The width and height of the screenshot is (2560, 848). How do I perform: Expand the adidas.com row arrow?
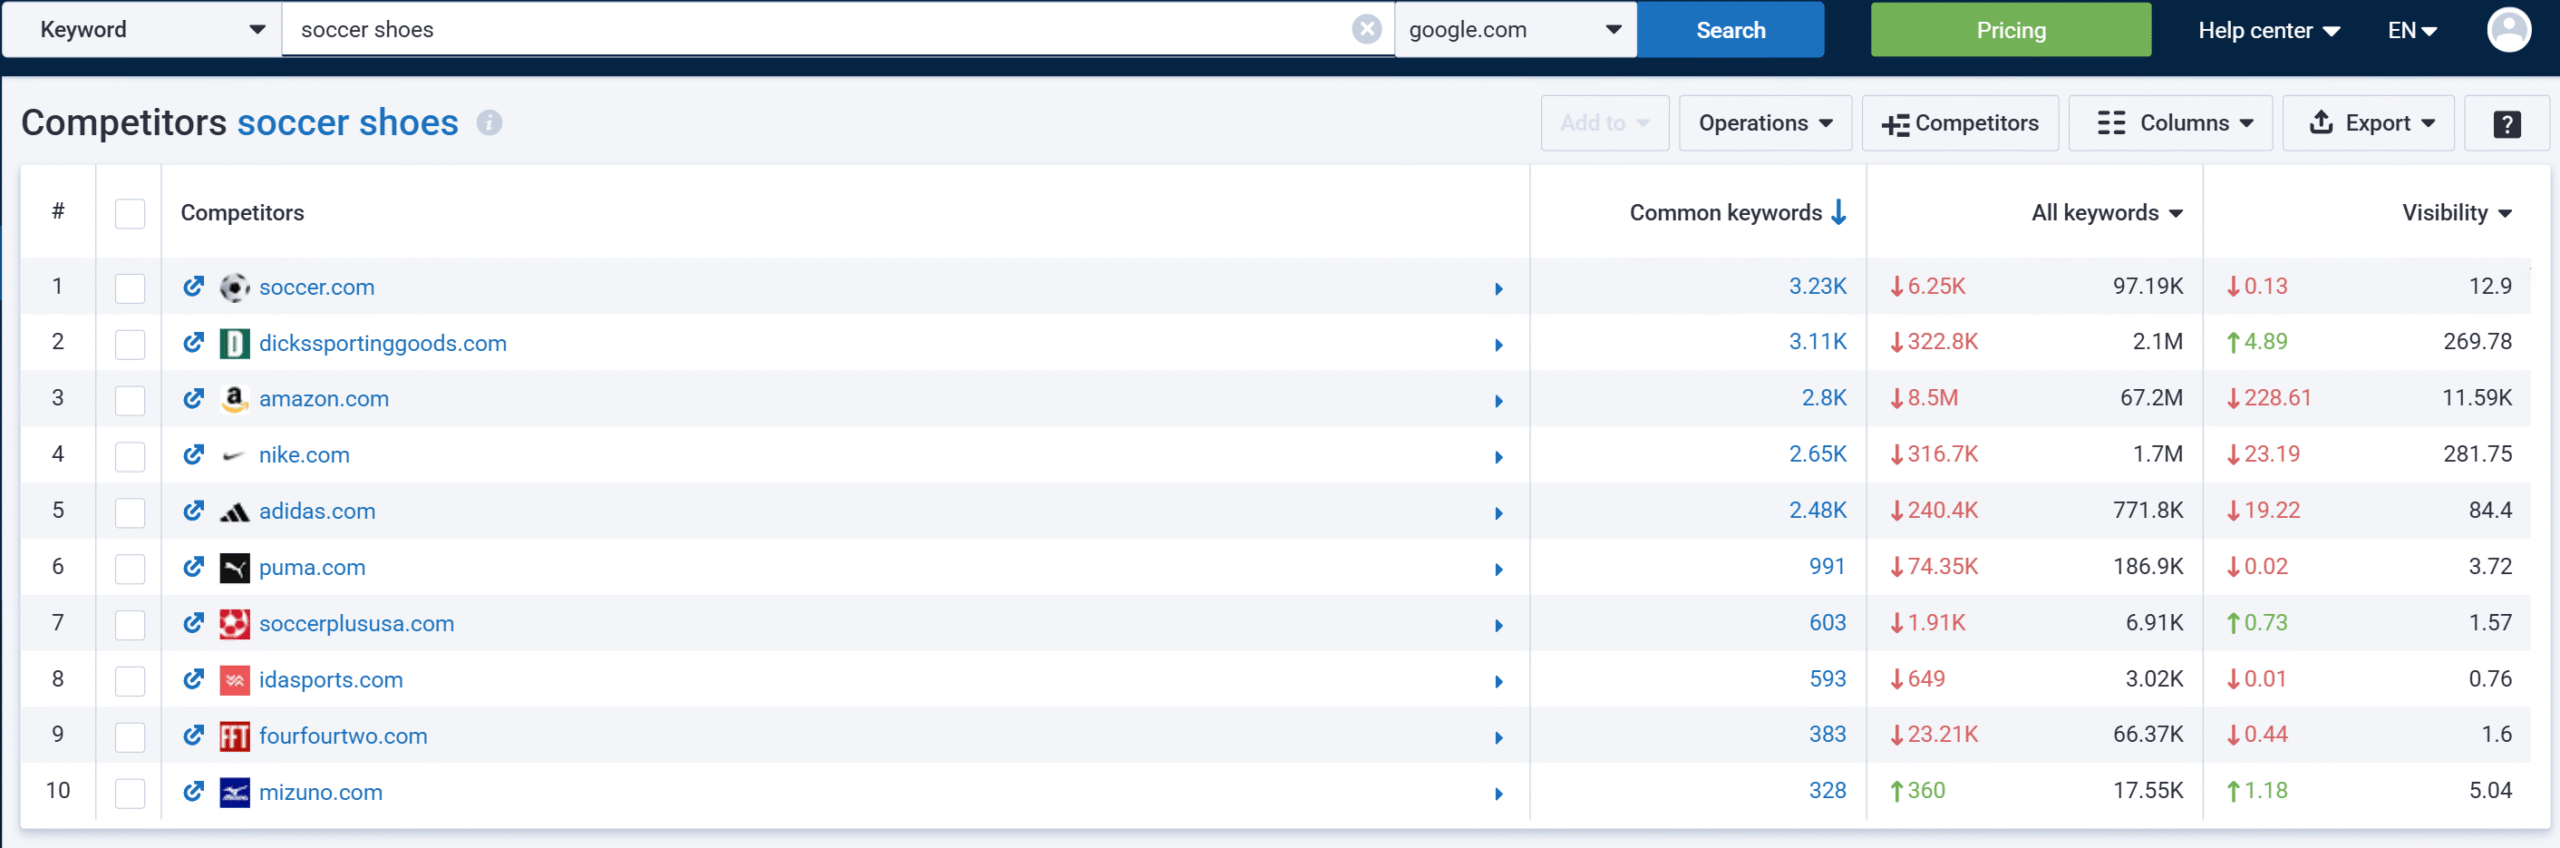tap(1498, 513)
